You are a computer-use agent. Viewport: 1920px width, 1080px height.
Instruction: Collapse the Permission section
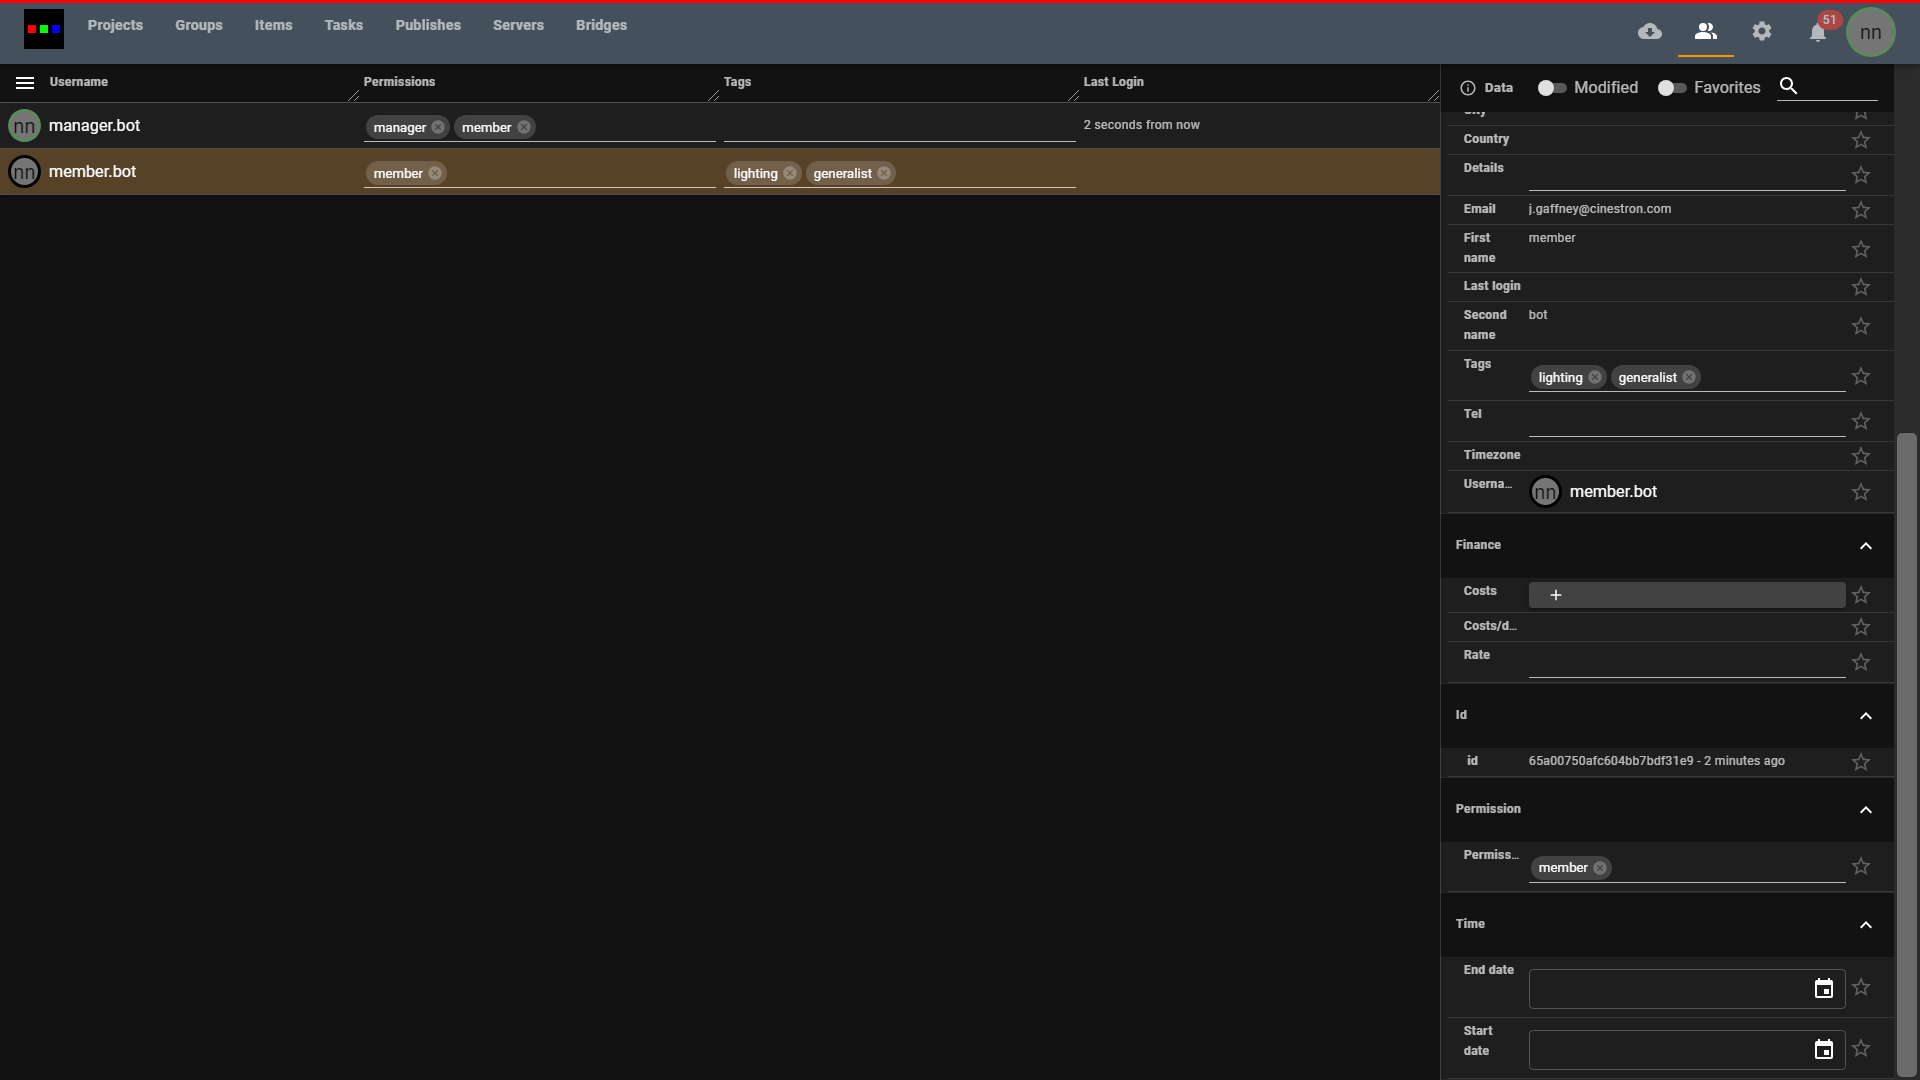point(1866,810)
